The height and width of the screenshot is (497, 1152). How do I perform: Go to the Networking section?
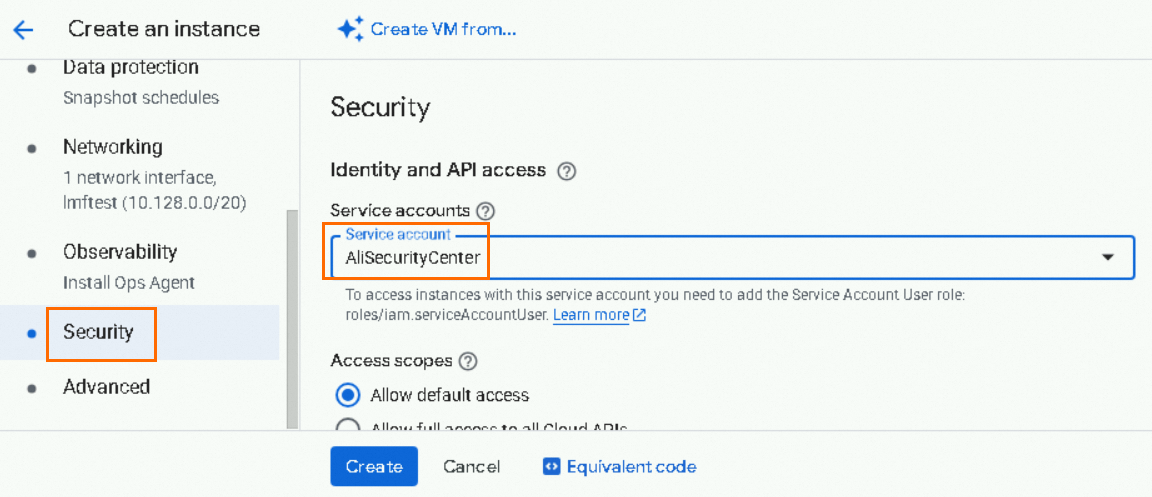(112, 147)
